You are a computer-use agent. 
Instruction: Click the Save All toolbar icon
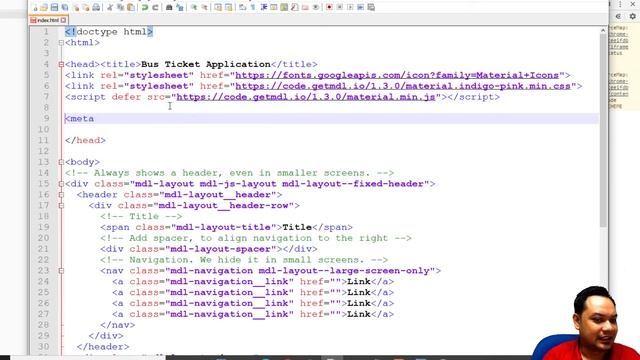(x=64, y=7)
